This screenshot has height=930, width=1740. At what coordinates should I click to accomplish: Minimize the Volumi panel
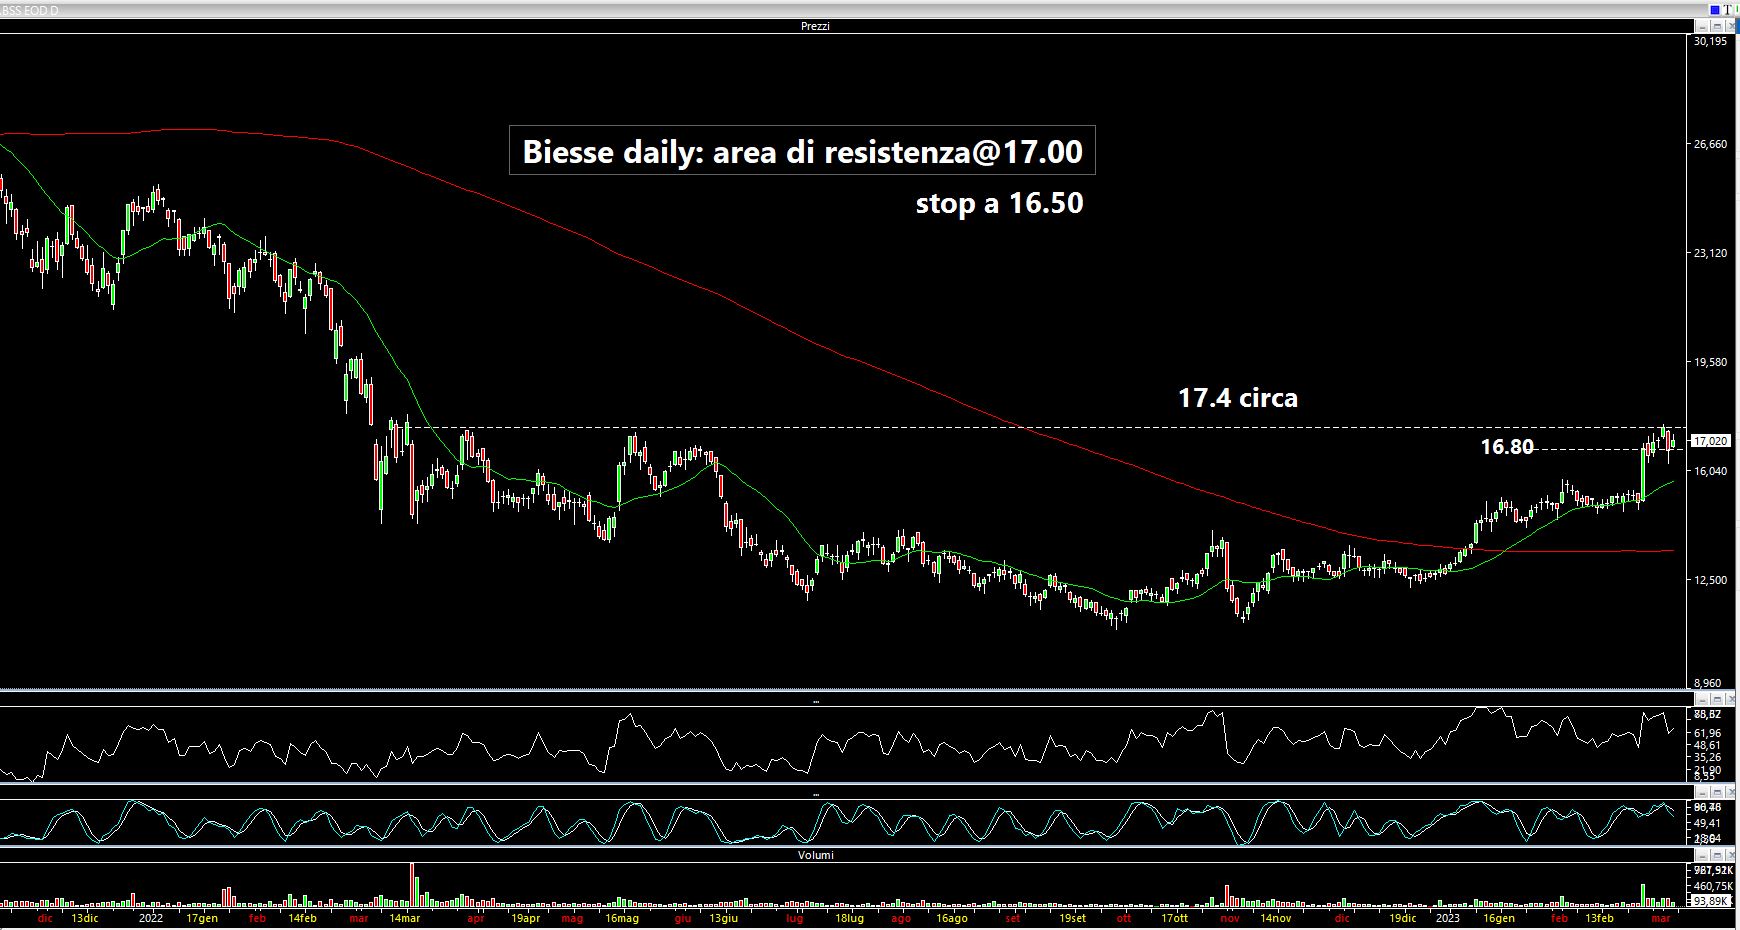pos(1702,855)
